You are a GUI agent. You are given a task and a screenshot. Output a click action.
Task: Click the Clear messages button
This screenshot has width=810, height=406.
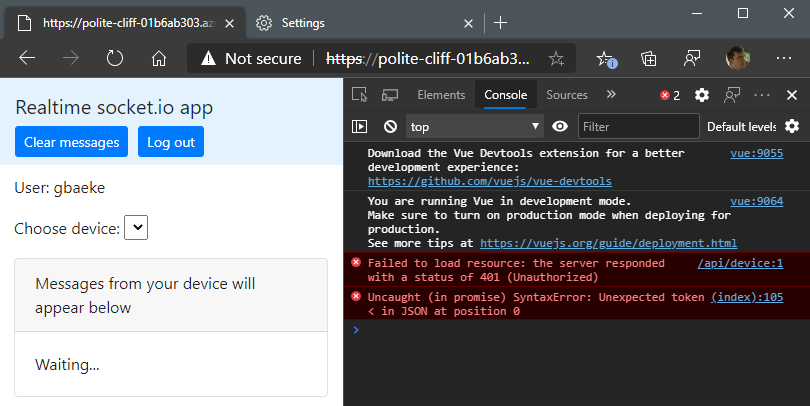[71, 142]
